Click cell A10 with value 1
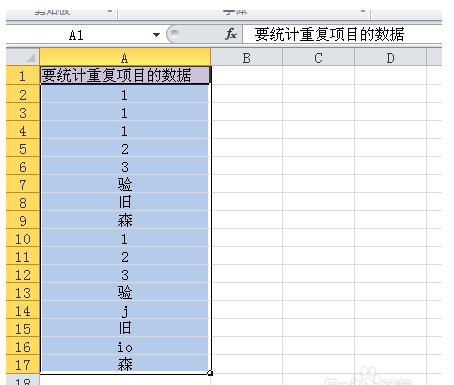Image resolution: width=454 pixels, height=385 pixels. point(125,238)
